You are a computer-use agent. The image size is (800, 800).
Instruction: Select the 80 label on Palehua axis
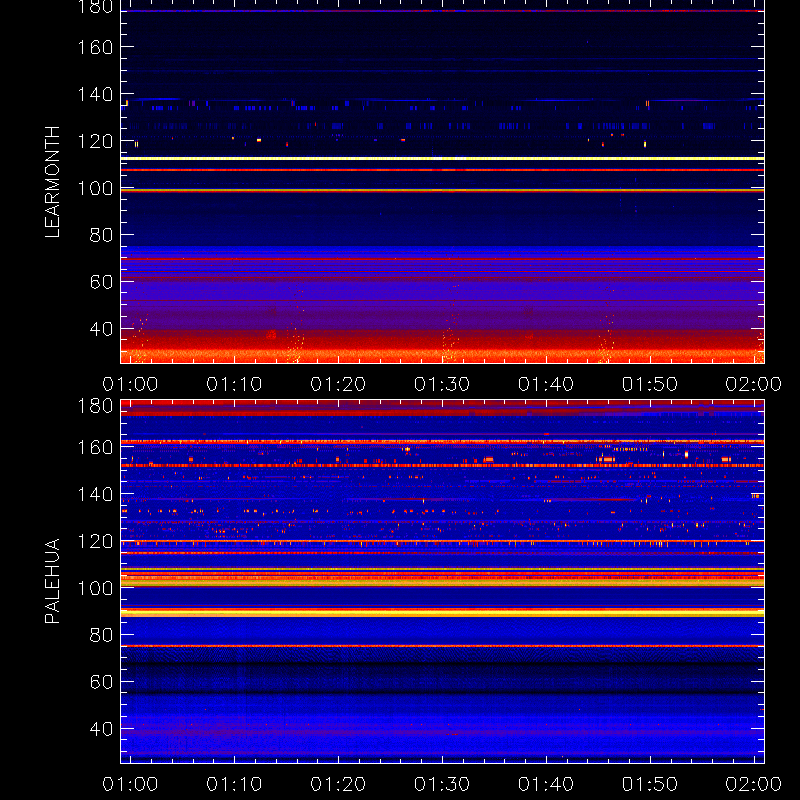pyautogui.click(x=101, y=635)
